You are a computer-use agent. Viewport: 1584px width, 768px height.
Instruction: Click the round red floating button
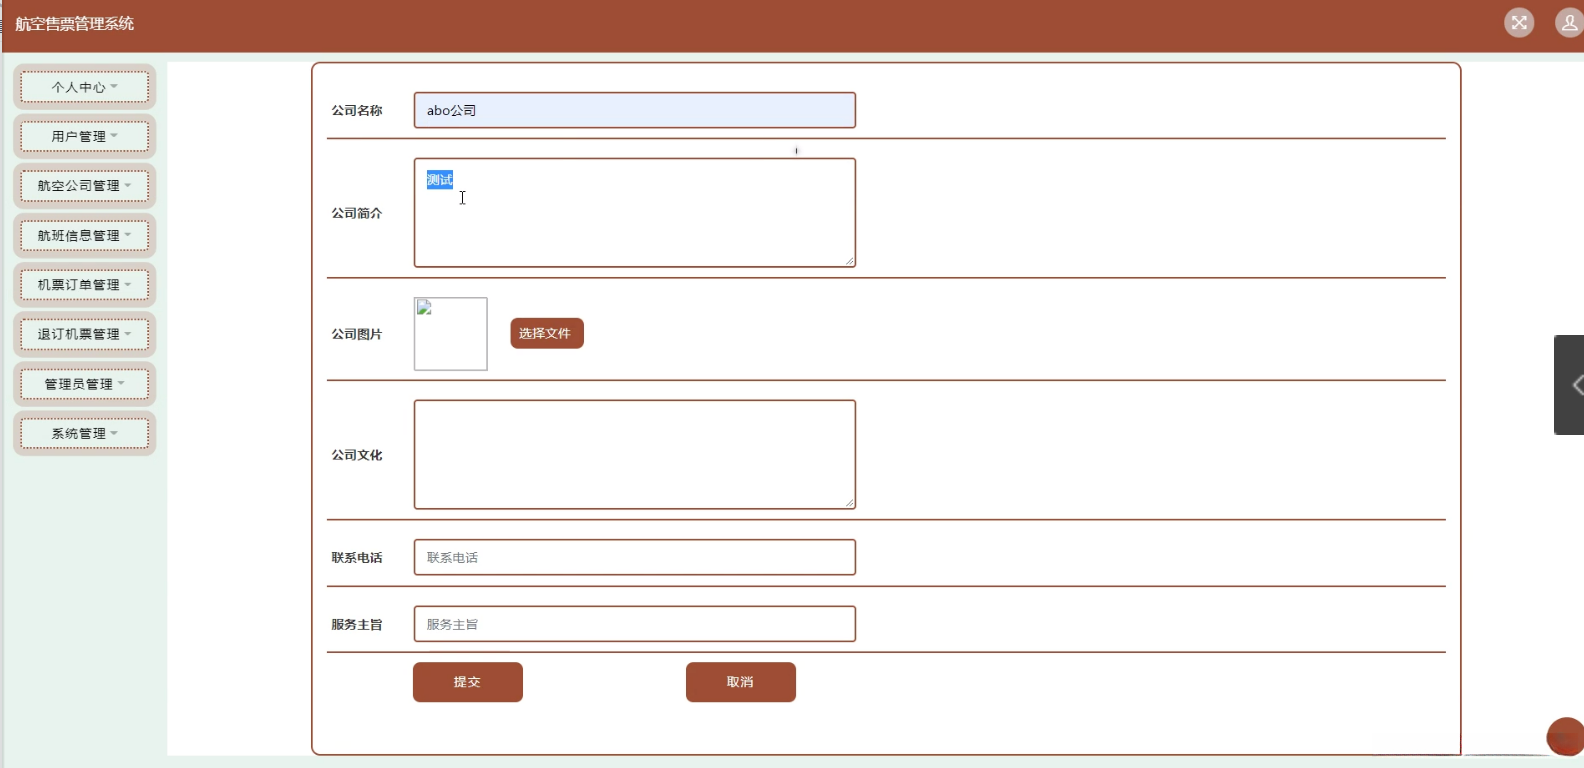tap(1565, 737)
